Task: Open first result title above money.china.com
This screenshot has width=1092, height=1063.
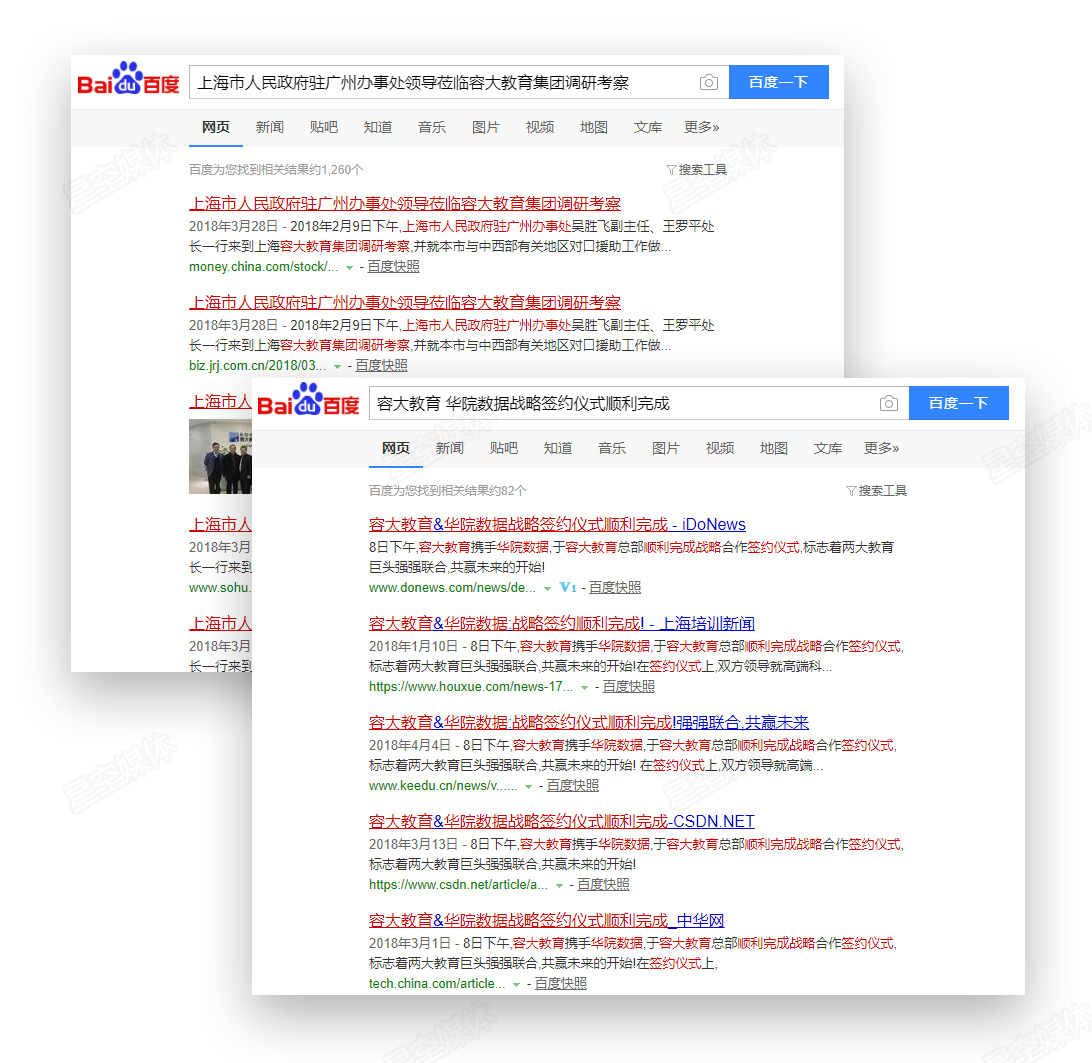Action: coord(405,203)
